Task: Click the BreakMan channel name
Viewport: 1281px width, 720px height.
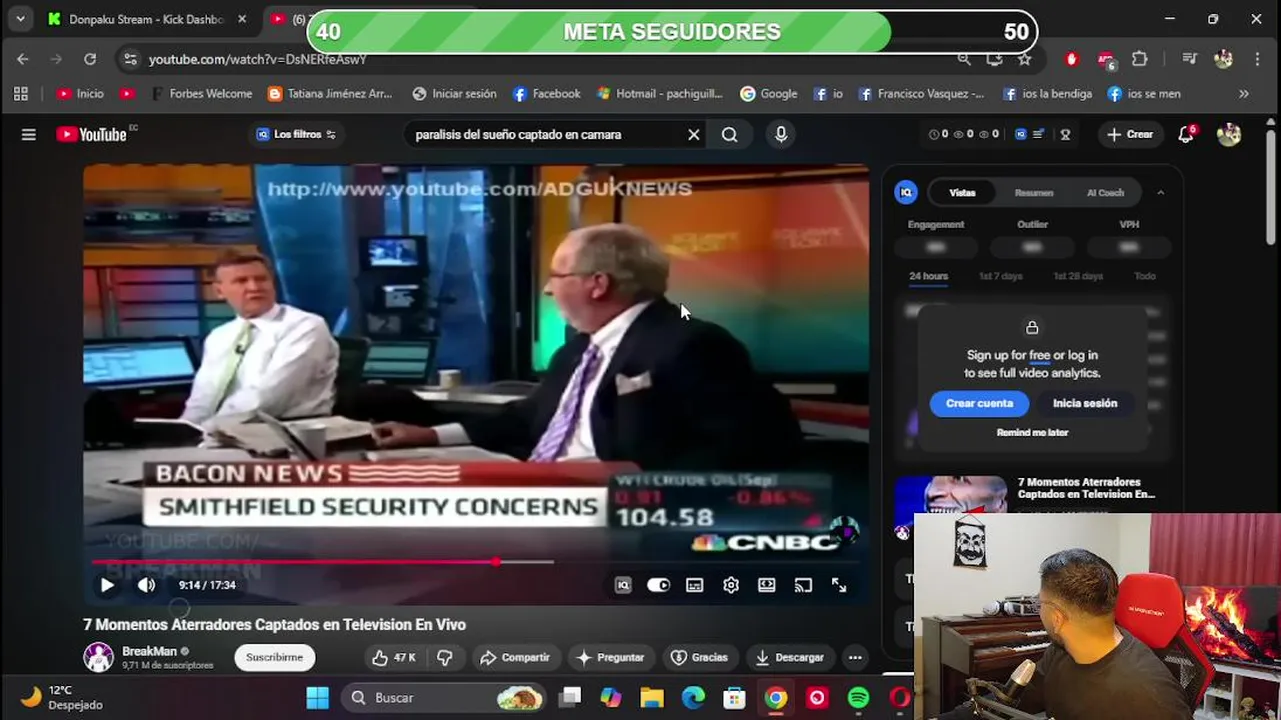Action: click(x=149, y=651)
